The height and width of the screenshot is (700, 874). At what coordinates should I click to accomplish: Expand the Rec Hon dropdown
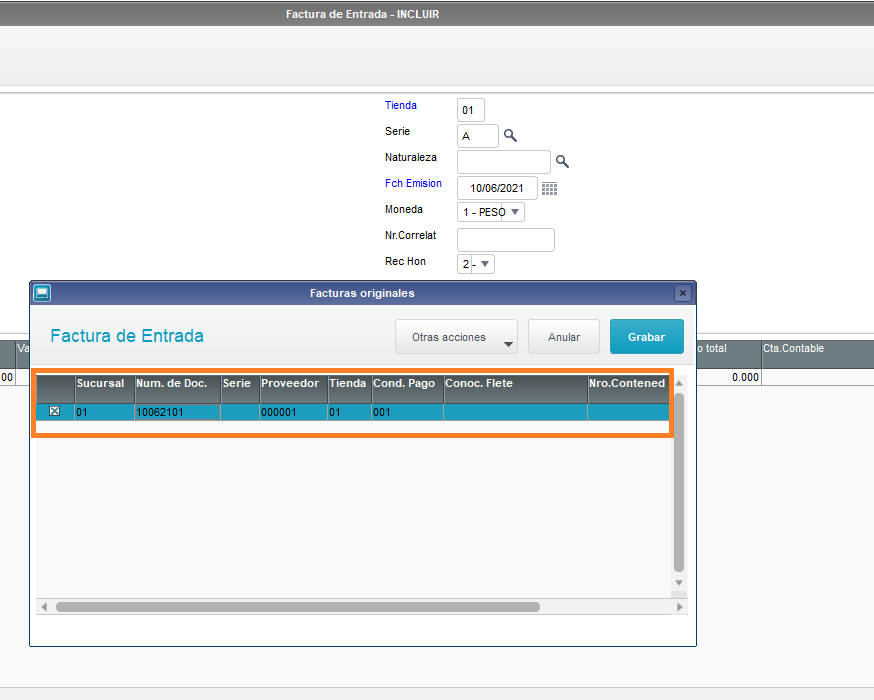point(485,264)
